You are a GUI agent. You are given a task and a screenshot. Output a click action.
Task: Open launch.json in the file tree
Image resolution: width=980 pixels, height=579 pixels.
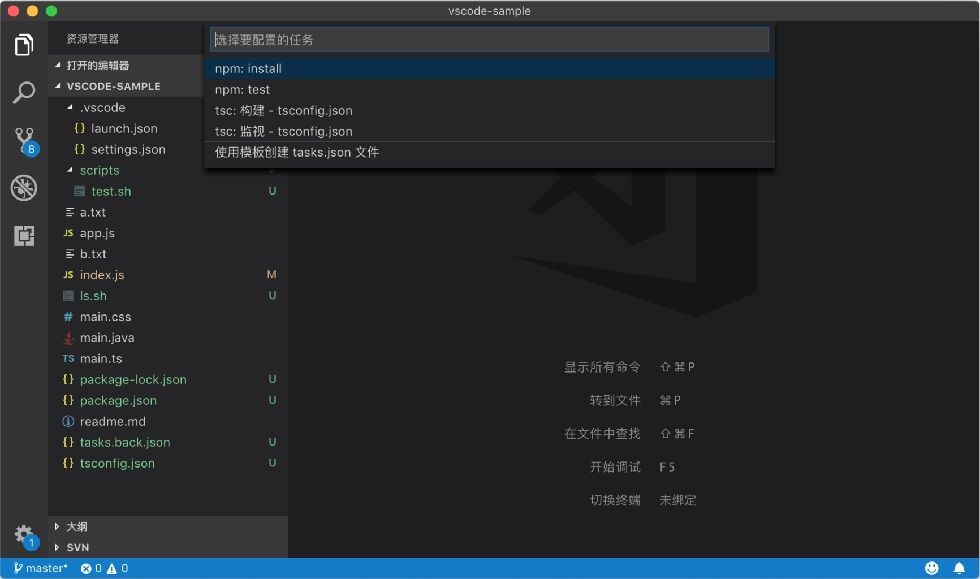[x=124, y=128]
